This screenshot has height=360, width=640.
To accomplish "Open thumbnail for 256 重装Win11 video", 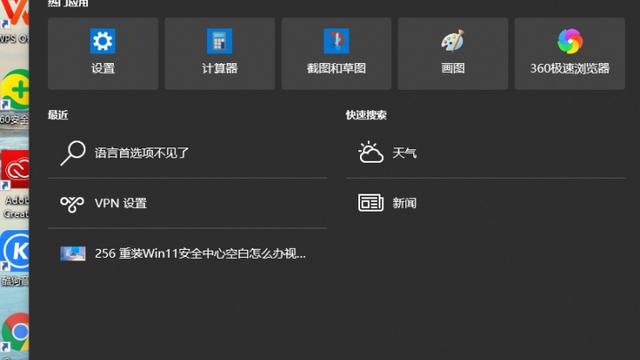I will [x=73, y=253].
